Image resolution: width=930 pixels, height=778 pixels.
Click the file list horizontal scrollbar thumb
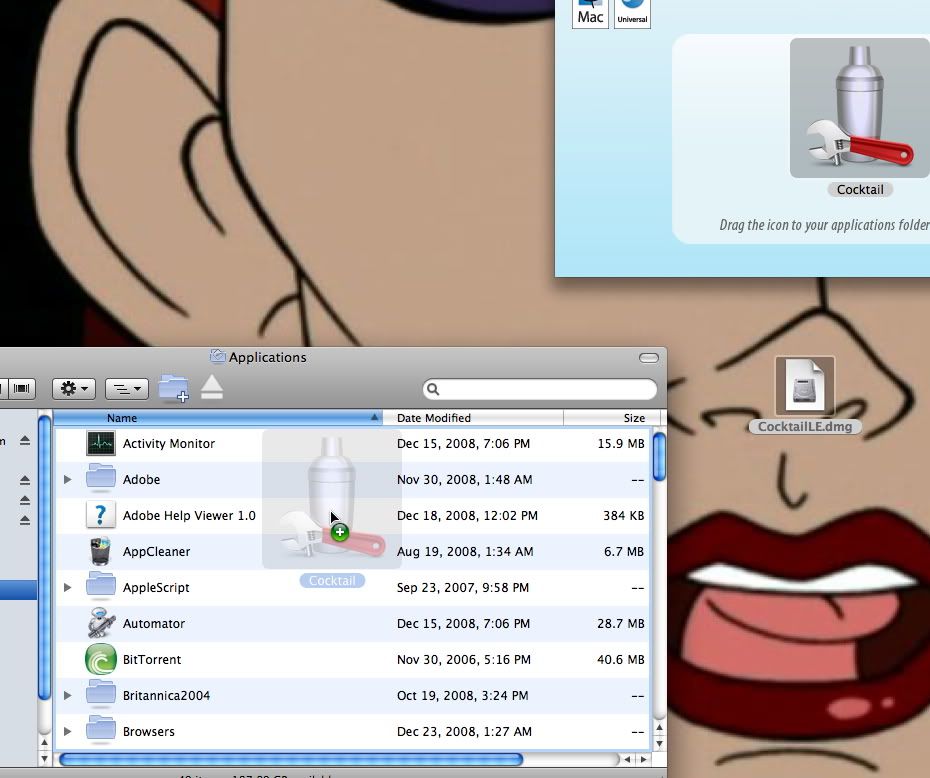[291, 759]
